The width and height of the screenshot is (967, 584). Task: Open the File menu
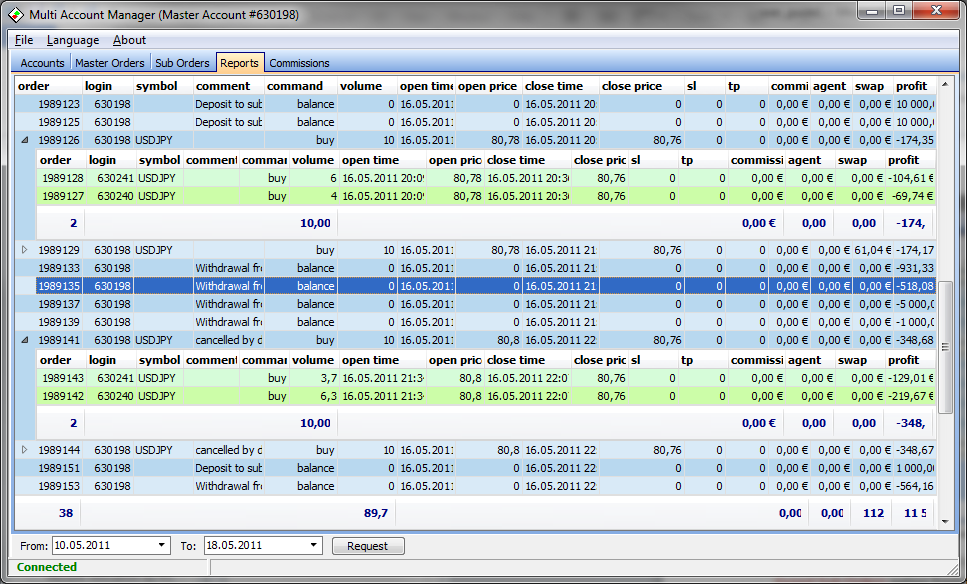(23, 40)
